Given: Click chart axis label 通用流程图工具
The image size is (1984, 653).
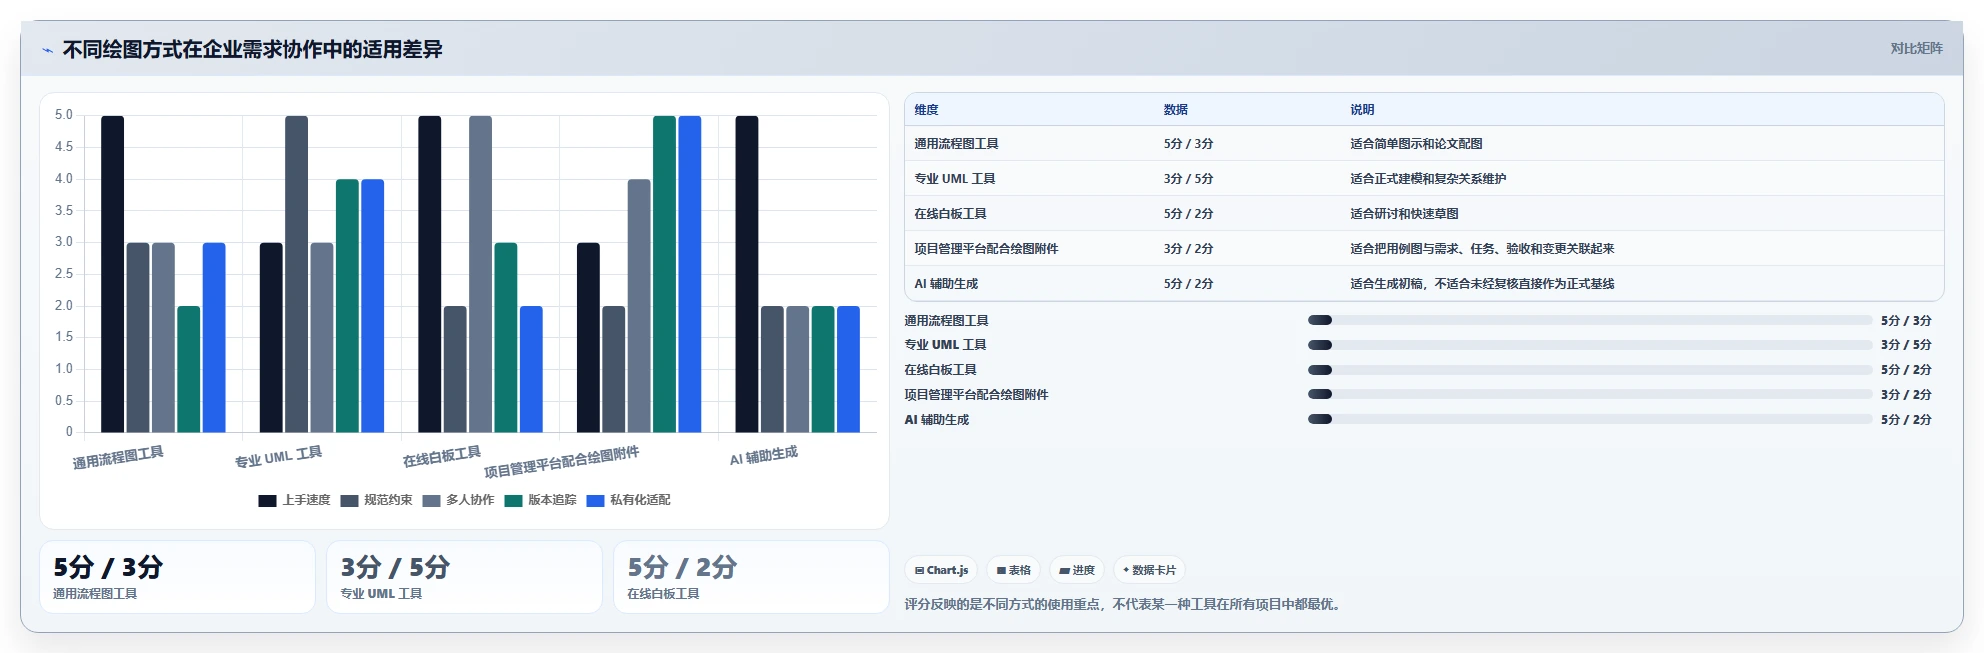Looking at the screenshot, I should pos(118,458).
